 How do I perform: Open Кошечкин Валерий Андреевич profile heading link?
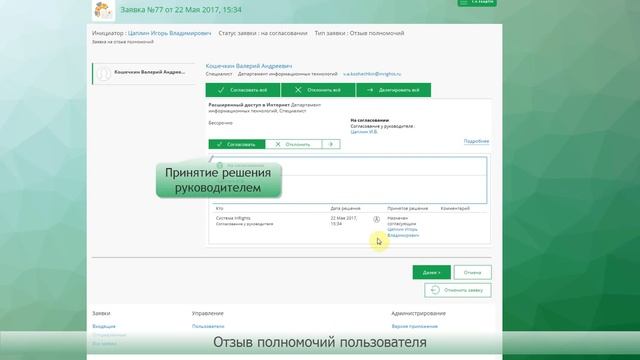coord(249,66)
